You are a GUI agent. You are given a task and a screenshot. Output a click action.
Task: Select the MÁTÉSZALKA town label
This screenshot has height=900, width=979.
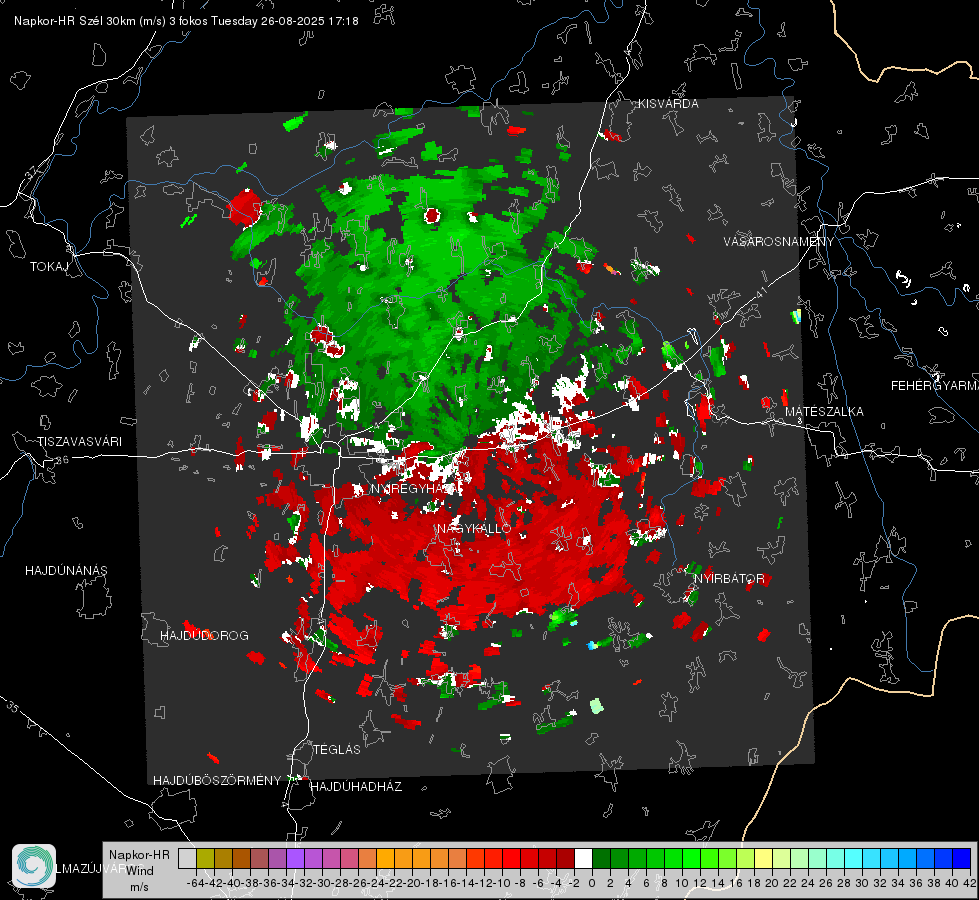pyautogui.click(x=824, y=412)
